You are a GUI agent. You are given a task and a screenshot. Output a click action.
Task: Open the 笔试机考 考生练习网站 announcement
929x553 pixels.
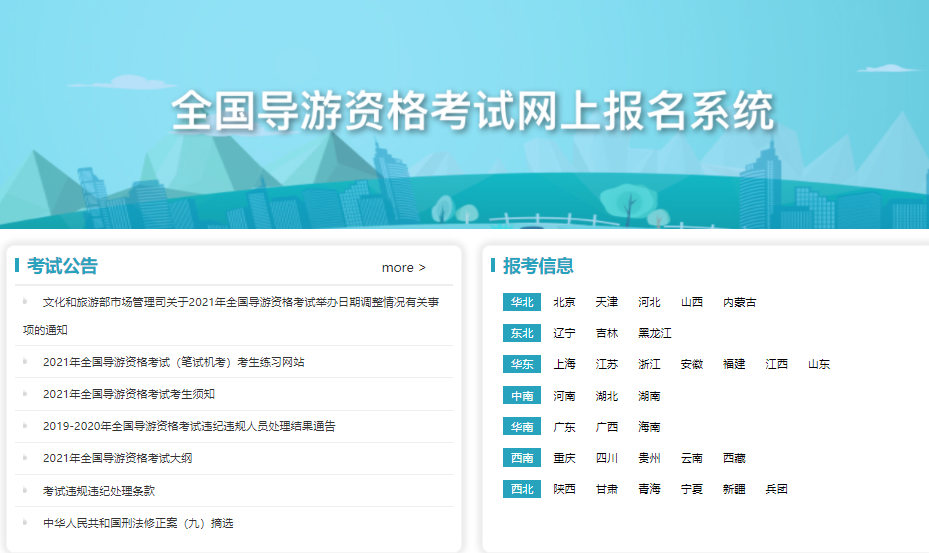[173, 362]
